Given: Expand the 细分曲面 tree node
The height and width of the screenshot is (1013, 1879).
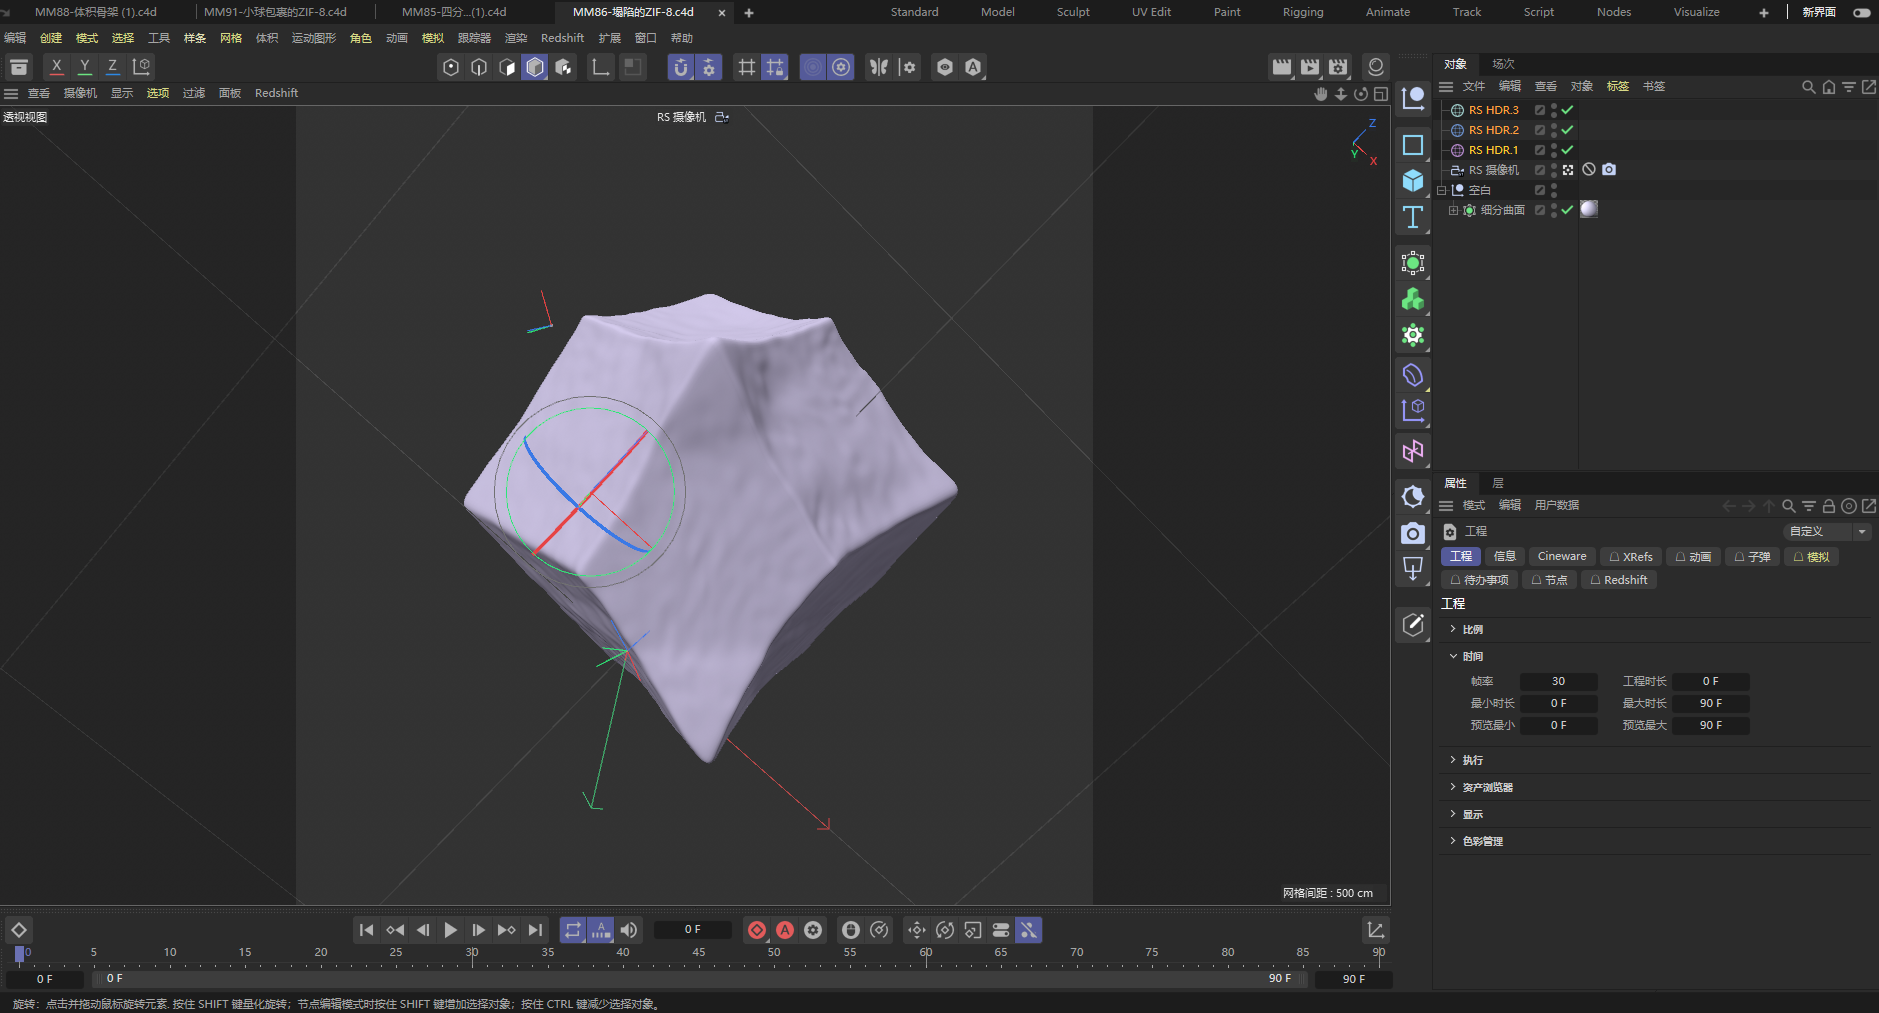Looking at the screenshot, I should (x=1453, y=210).
